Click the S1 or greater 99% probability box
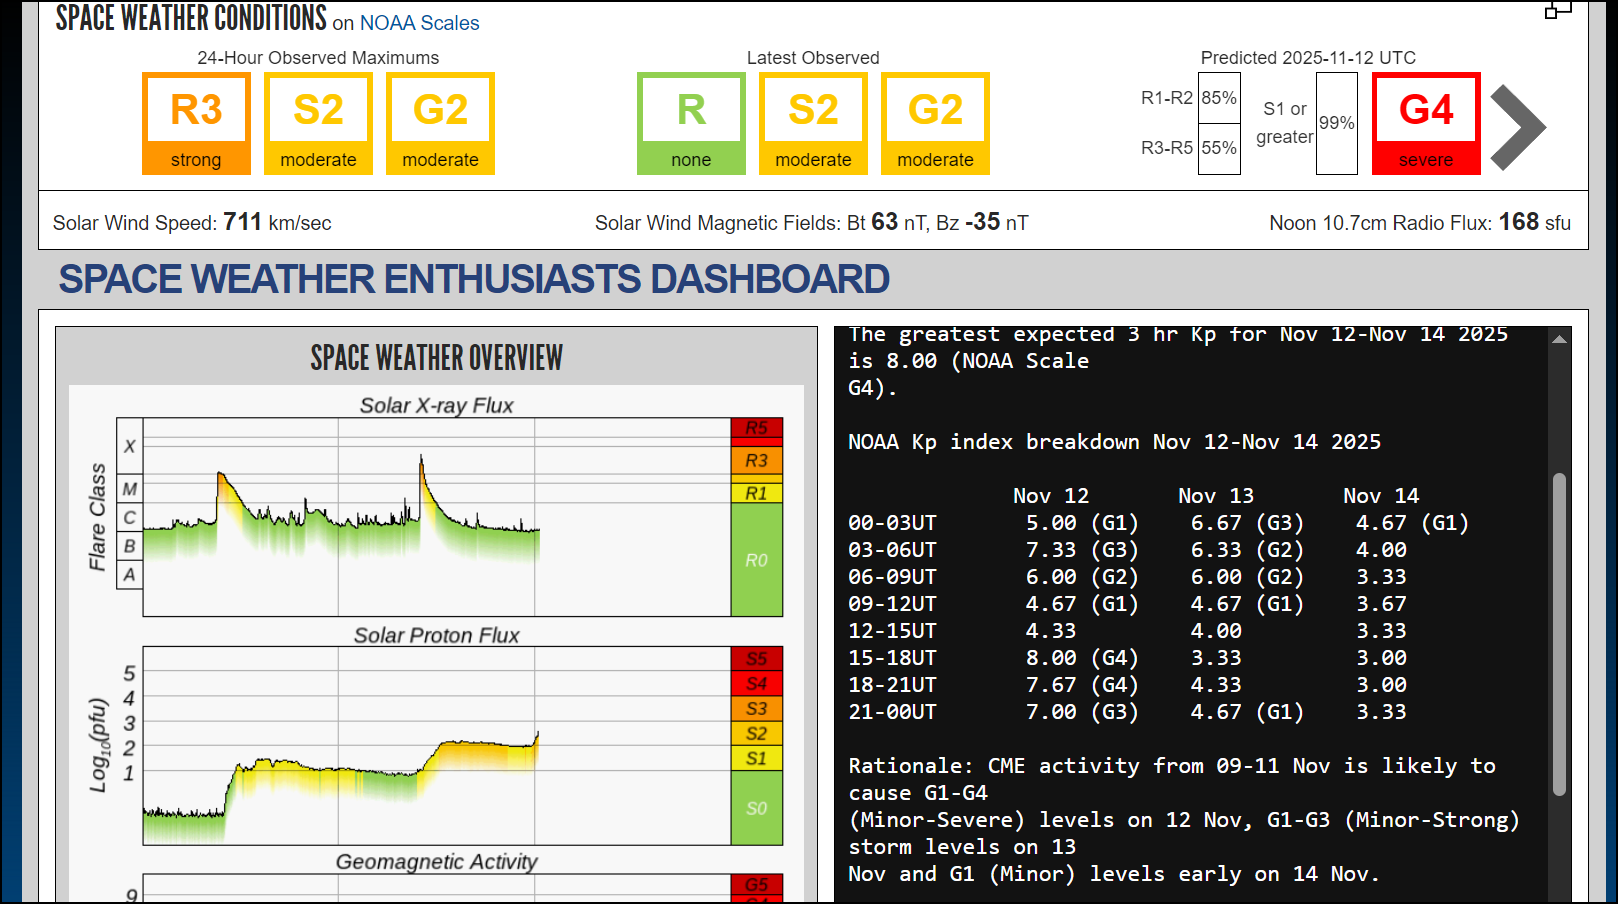1618x904 pixels. pyautogui.click(x=1337, y=123)
